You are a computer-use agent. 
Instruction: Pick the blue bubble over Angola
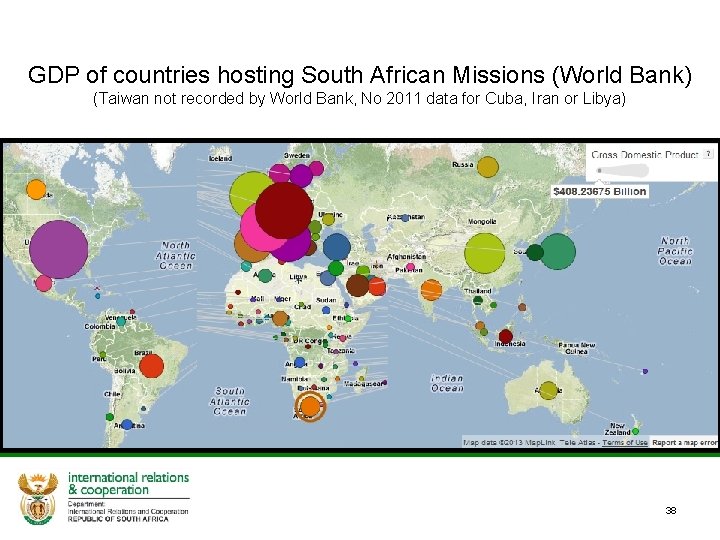(299, 363)
